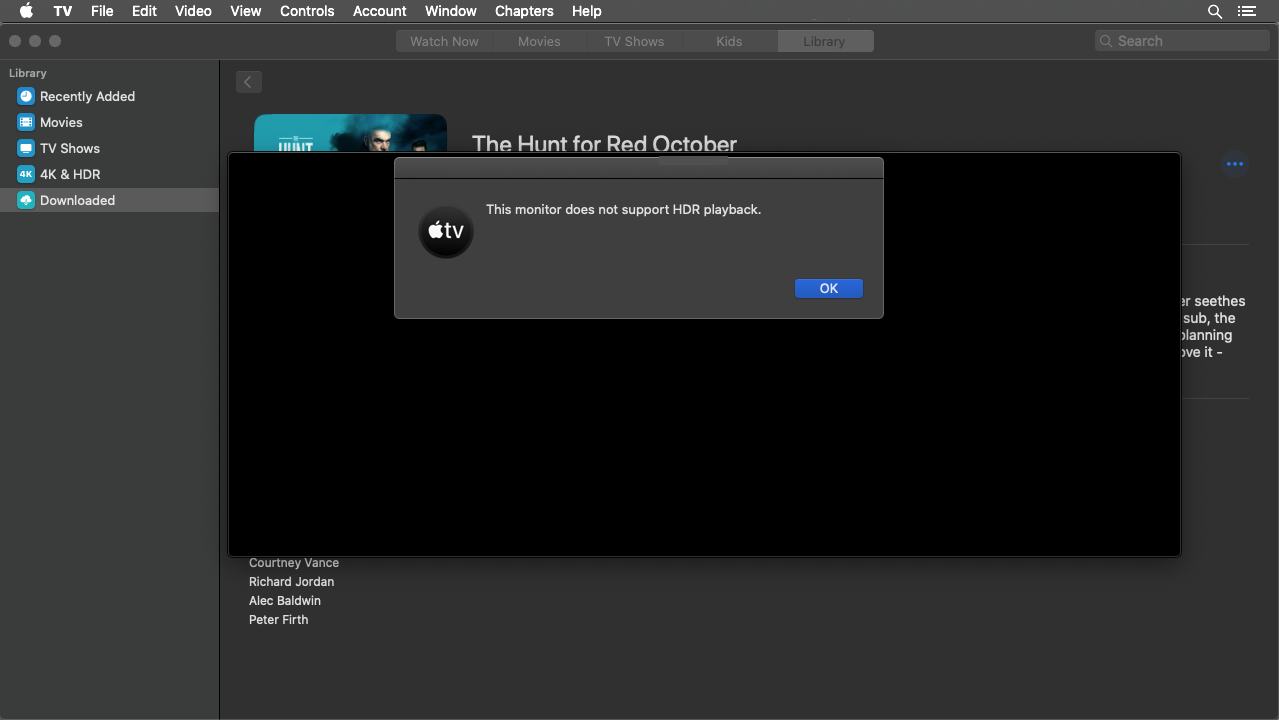
Task: Open Spotlight search in menu bar
Action: (x=1215, y=11)
